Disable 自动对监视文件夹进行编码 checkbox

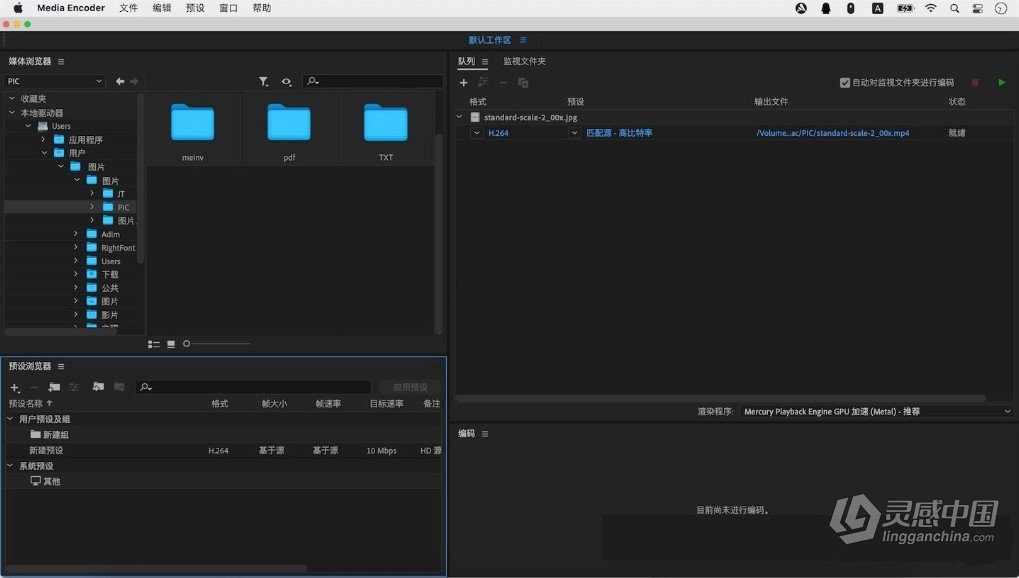844,83
